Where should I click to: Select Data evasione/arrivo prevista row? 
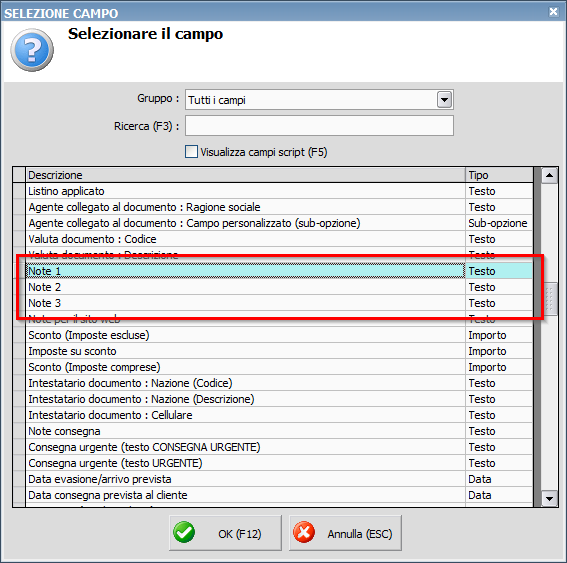coord(279,479)
